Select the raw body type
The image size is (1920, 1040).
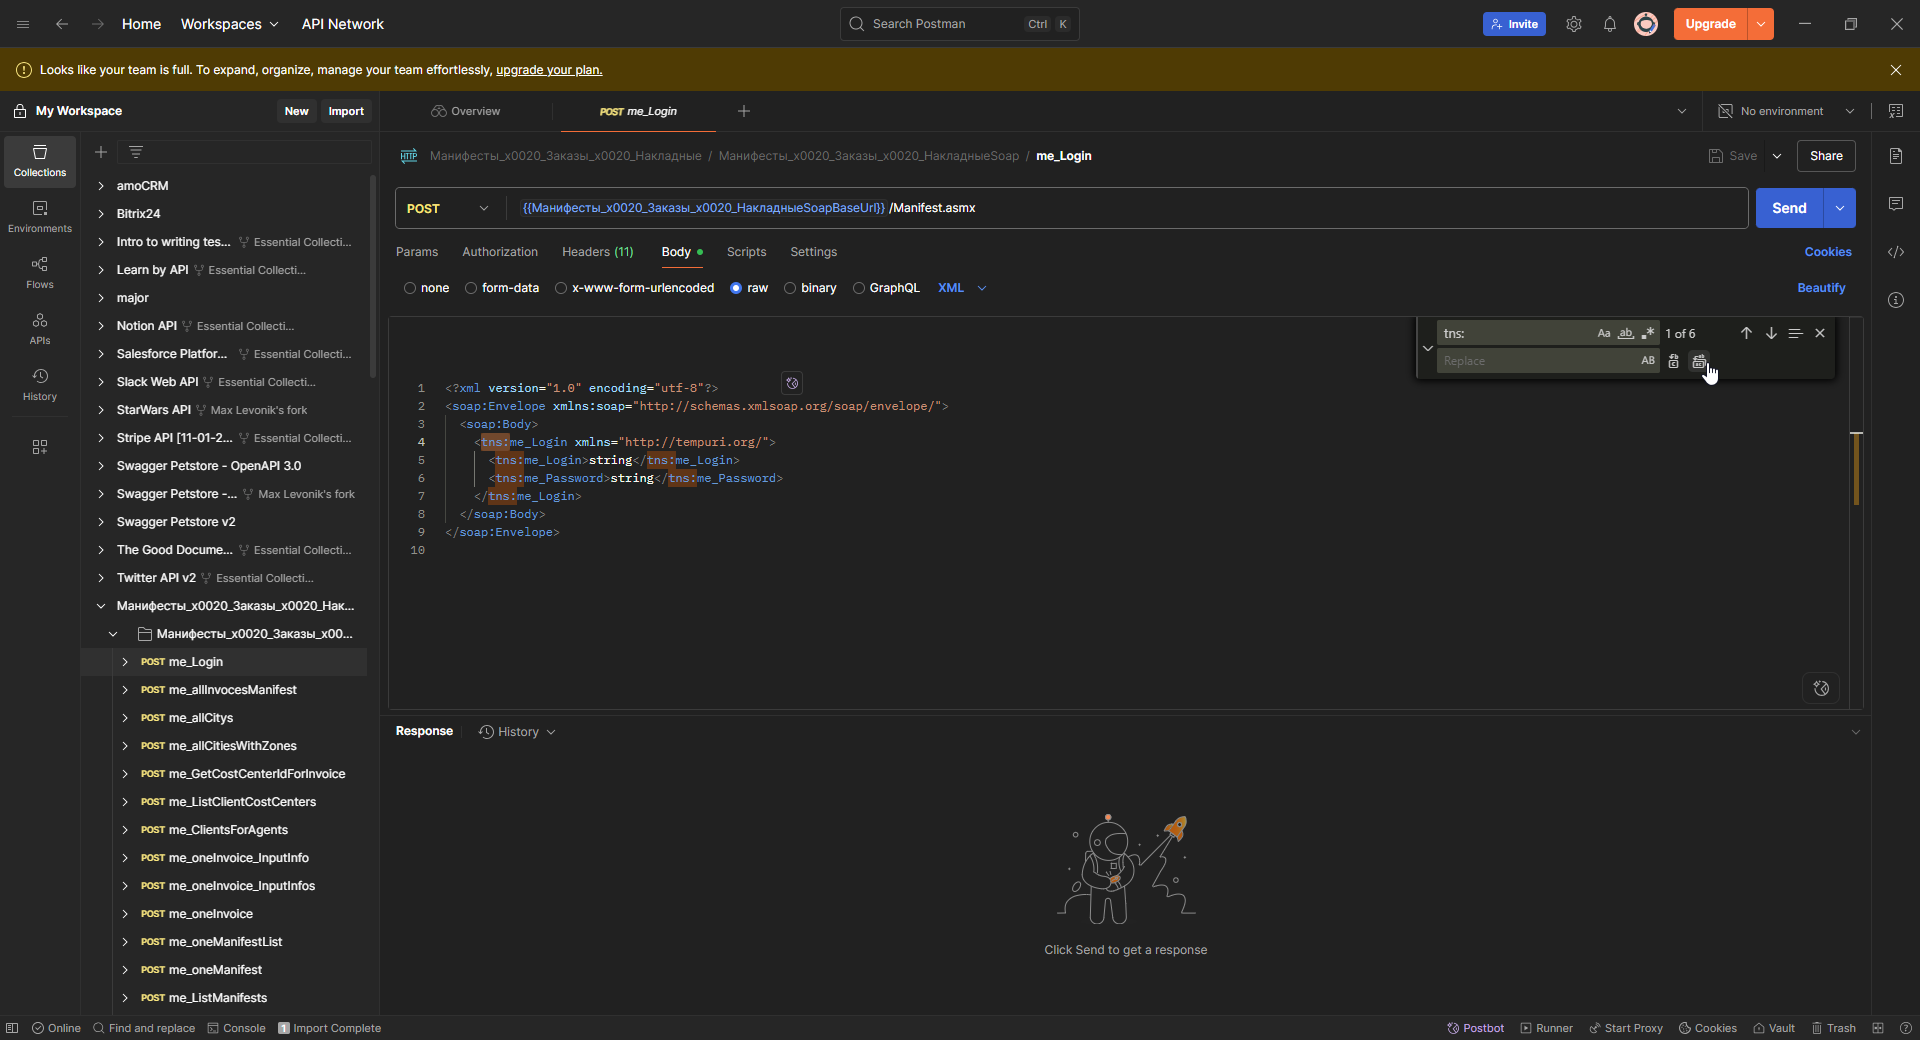tap(749, 288)
